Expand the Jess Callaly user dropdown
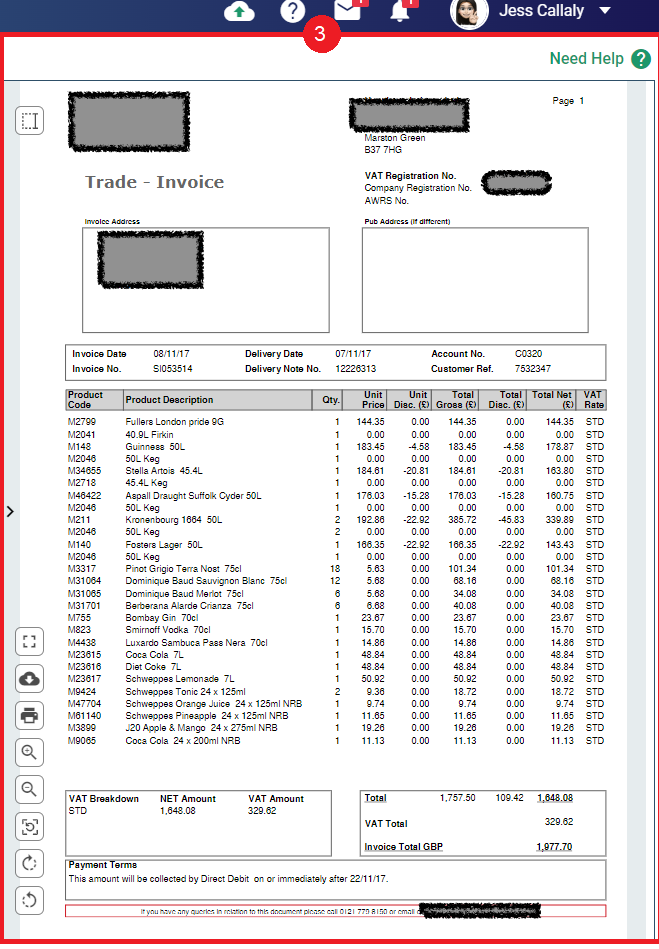This screenshot has height=949, width=659. (x=605, y=10)
